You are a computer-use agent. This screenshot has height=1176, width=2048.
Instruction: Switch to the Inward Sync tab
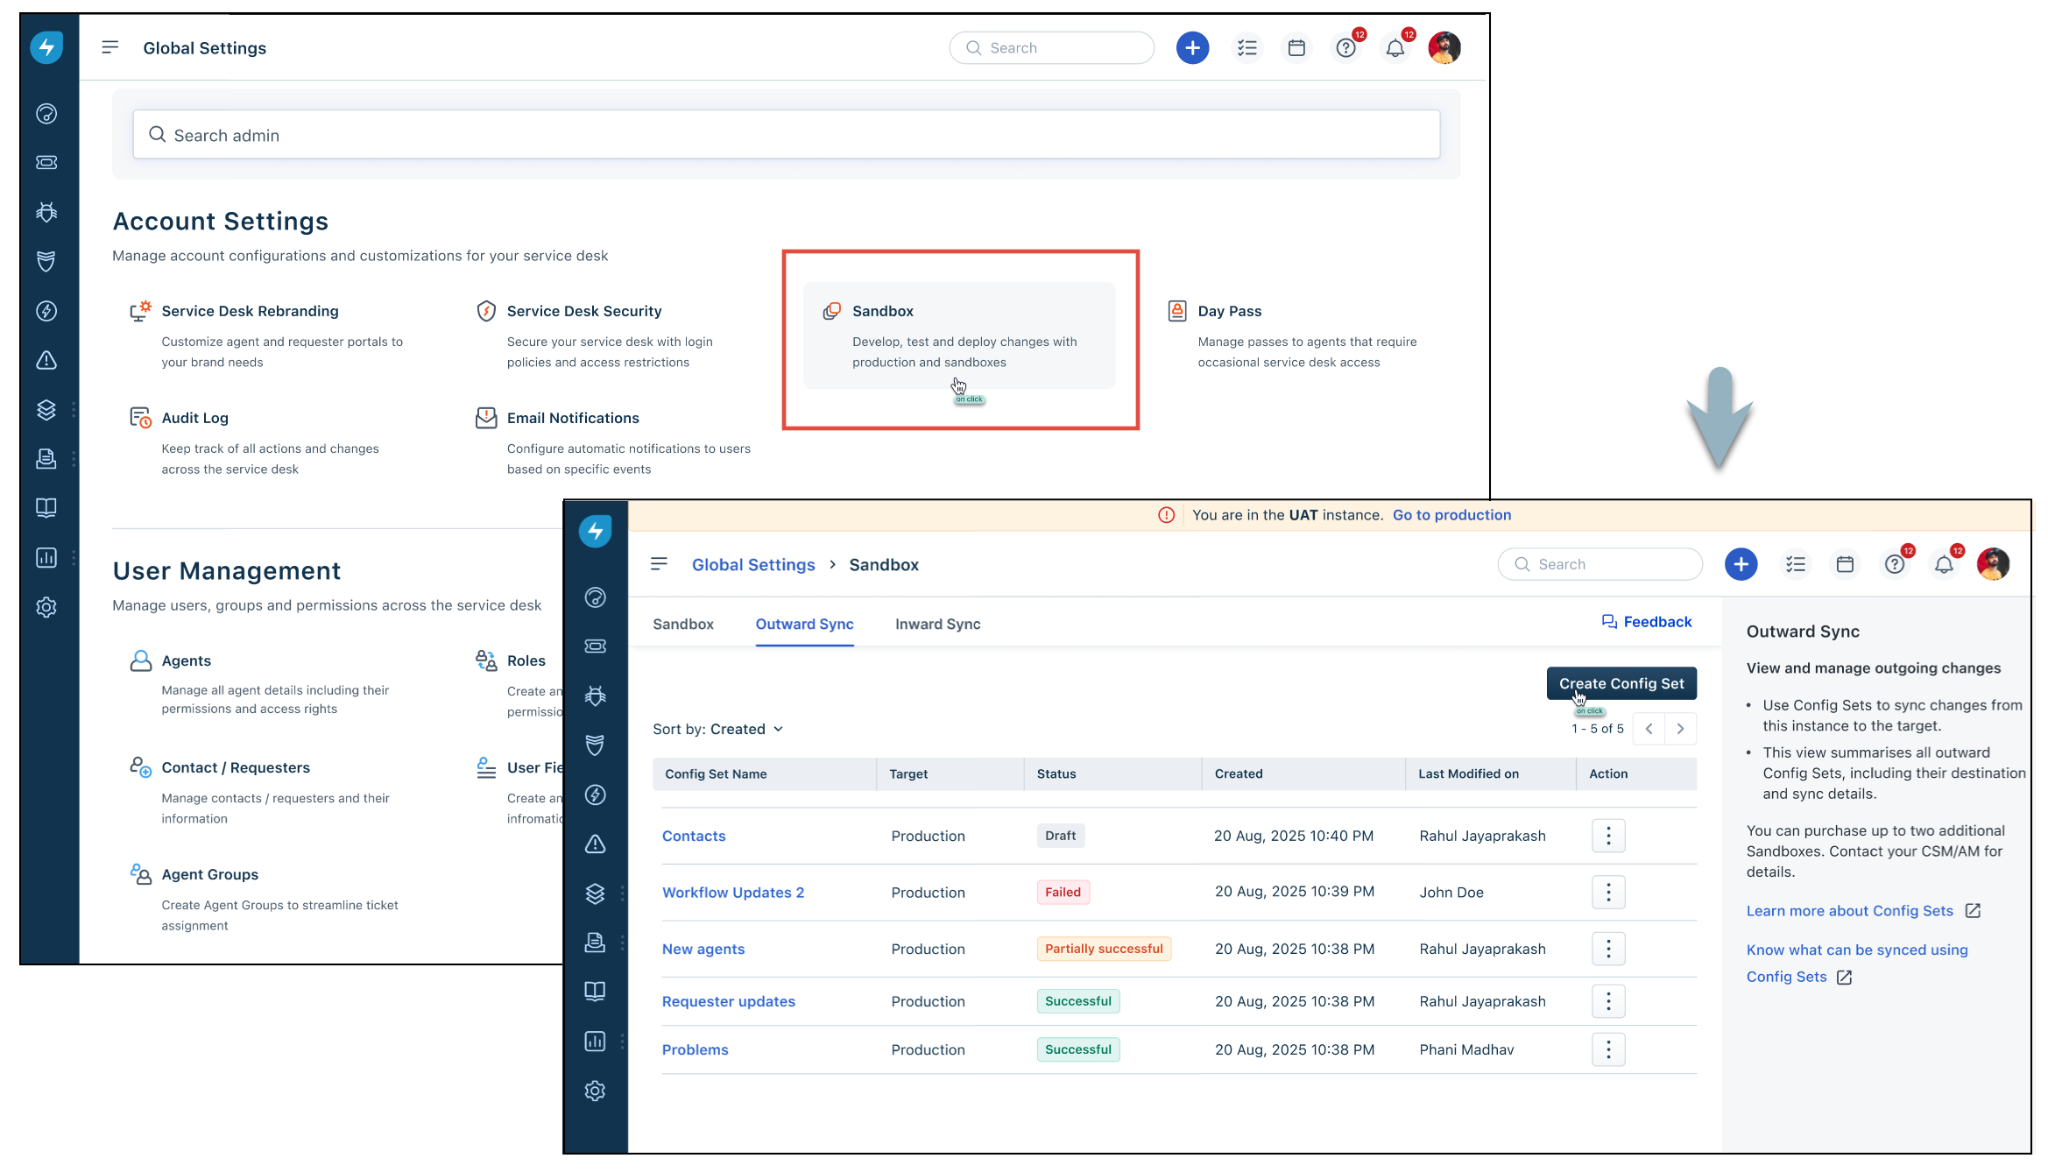click(x=937, y=624)
